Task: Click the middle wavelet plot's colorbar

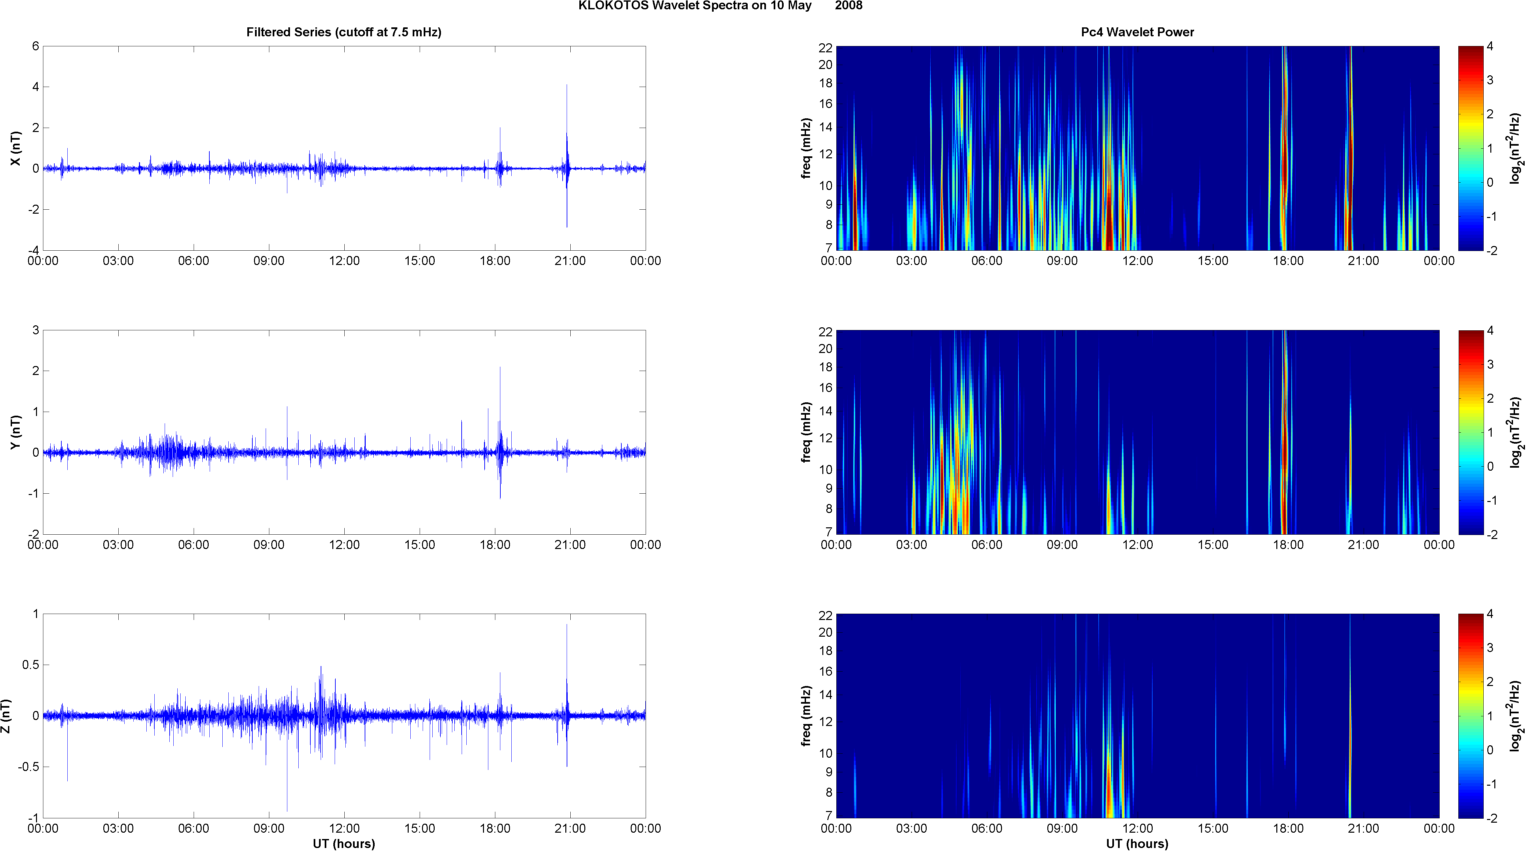Action: [x=1470, y=432]
